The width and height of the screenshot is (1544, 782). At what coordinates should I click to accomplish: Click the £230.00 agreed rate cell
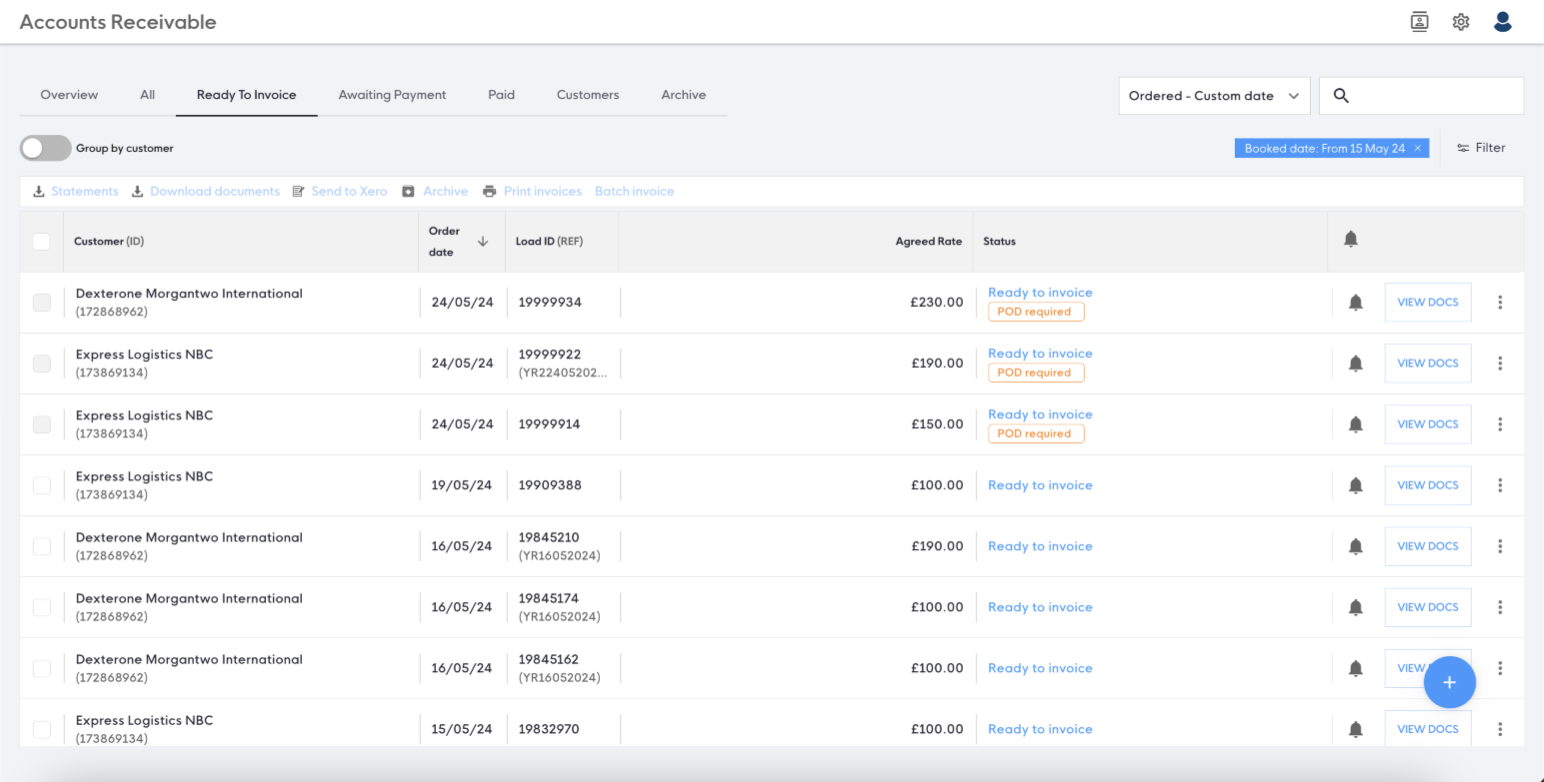937,302
